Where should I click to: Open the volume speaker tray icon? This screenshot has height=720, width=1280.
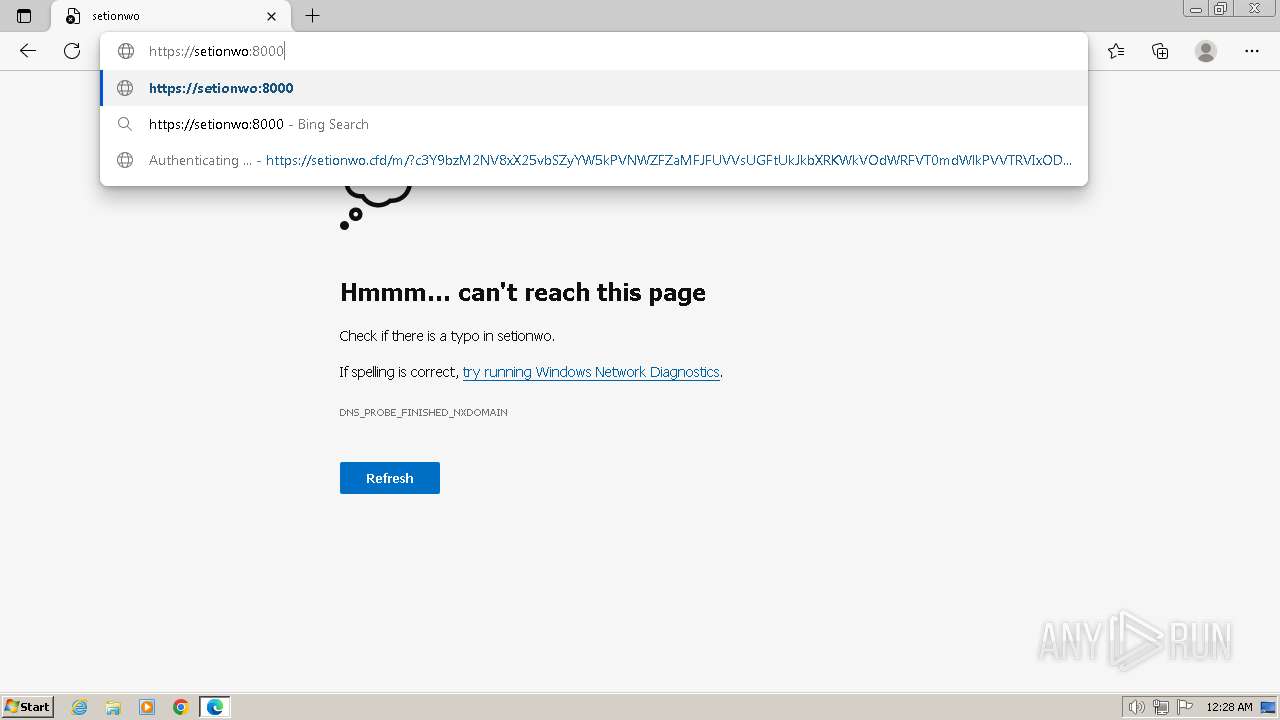tap(1137, 707)
